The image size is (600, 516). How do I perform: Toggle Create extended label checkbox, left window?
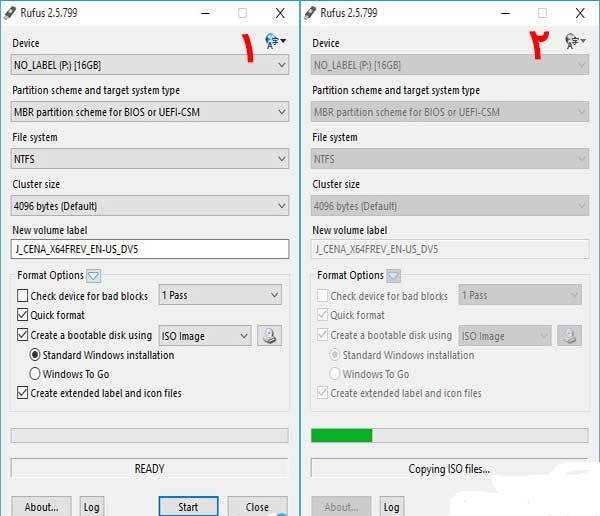23,393
